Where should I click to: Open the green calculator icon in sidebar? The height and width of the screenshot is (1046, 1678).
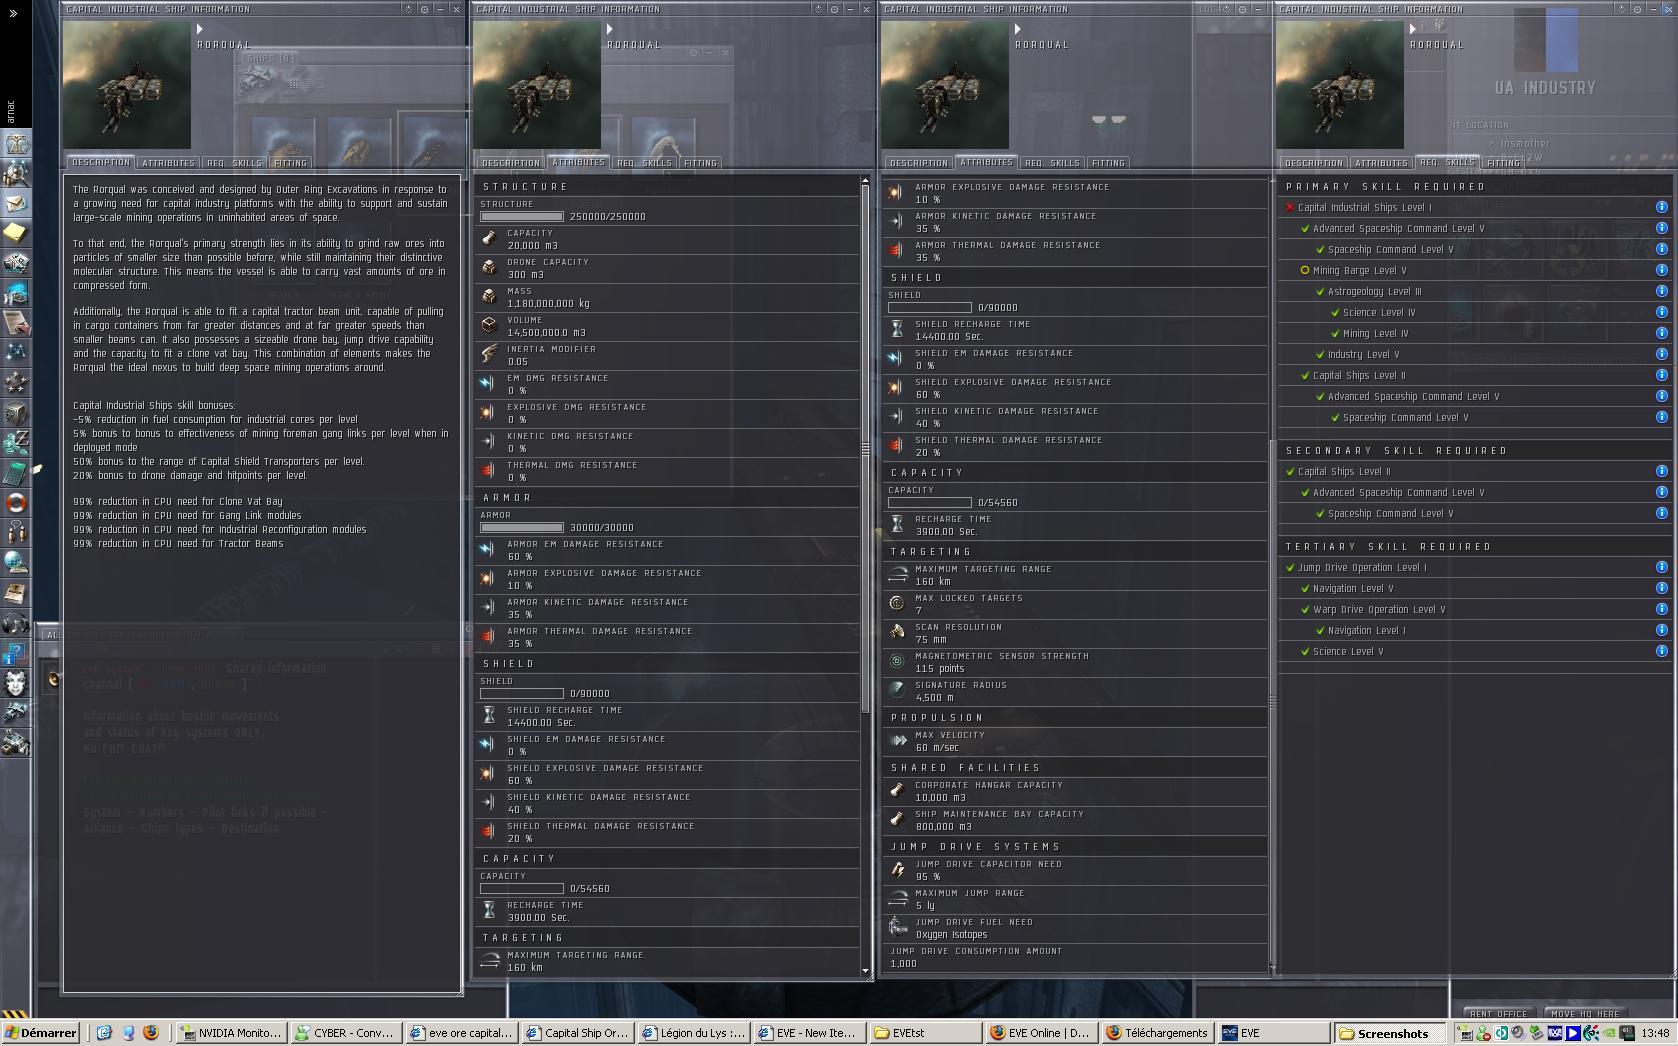click(16, 472)
